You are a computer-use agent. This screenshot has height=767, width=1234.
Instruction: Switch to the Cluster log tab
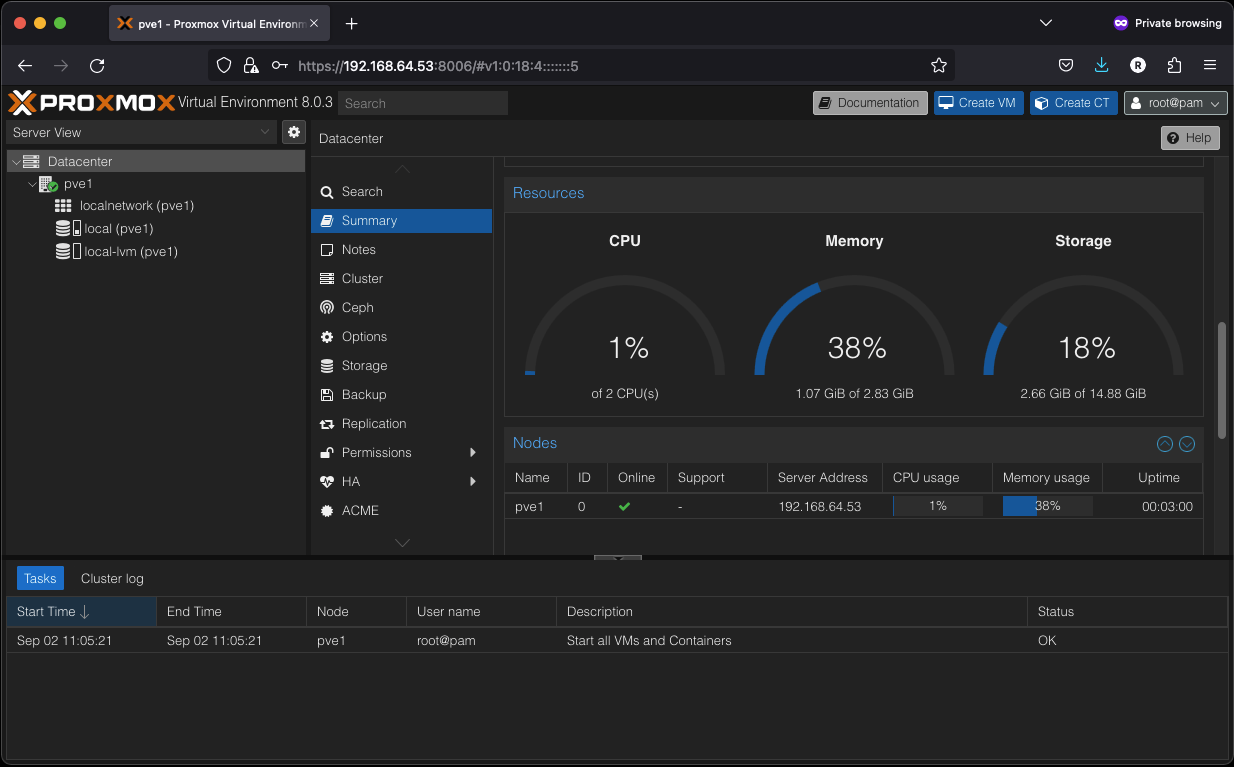coord(112,578)
